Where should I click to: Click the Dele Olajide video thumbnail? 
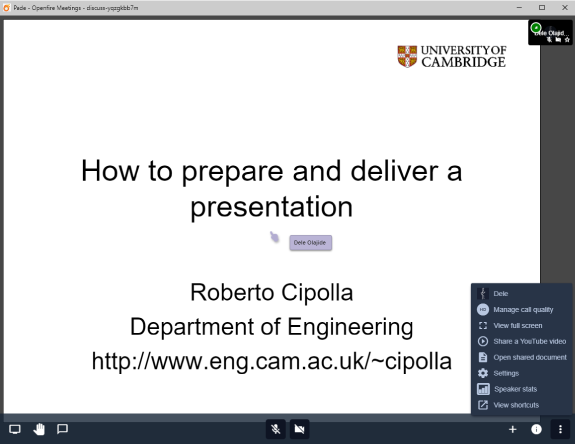tap(550, 33)
